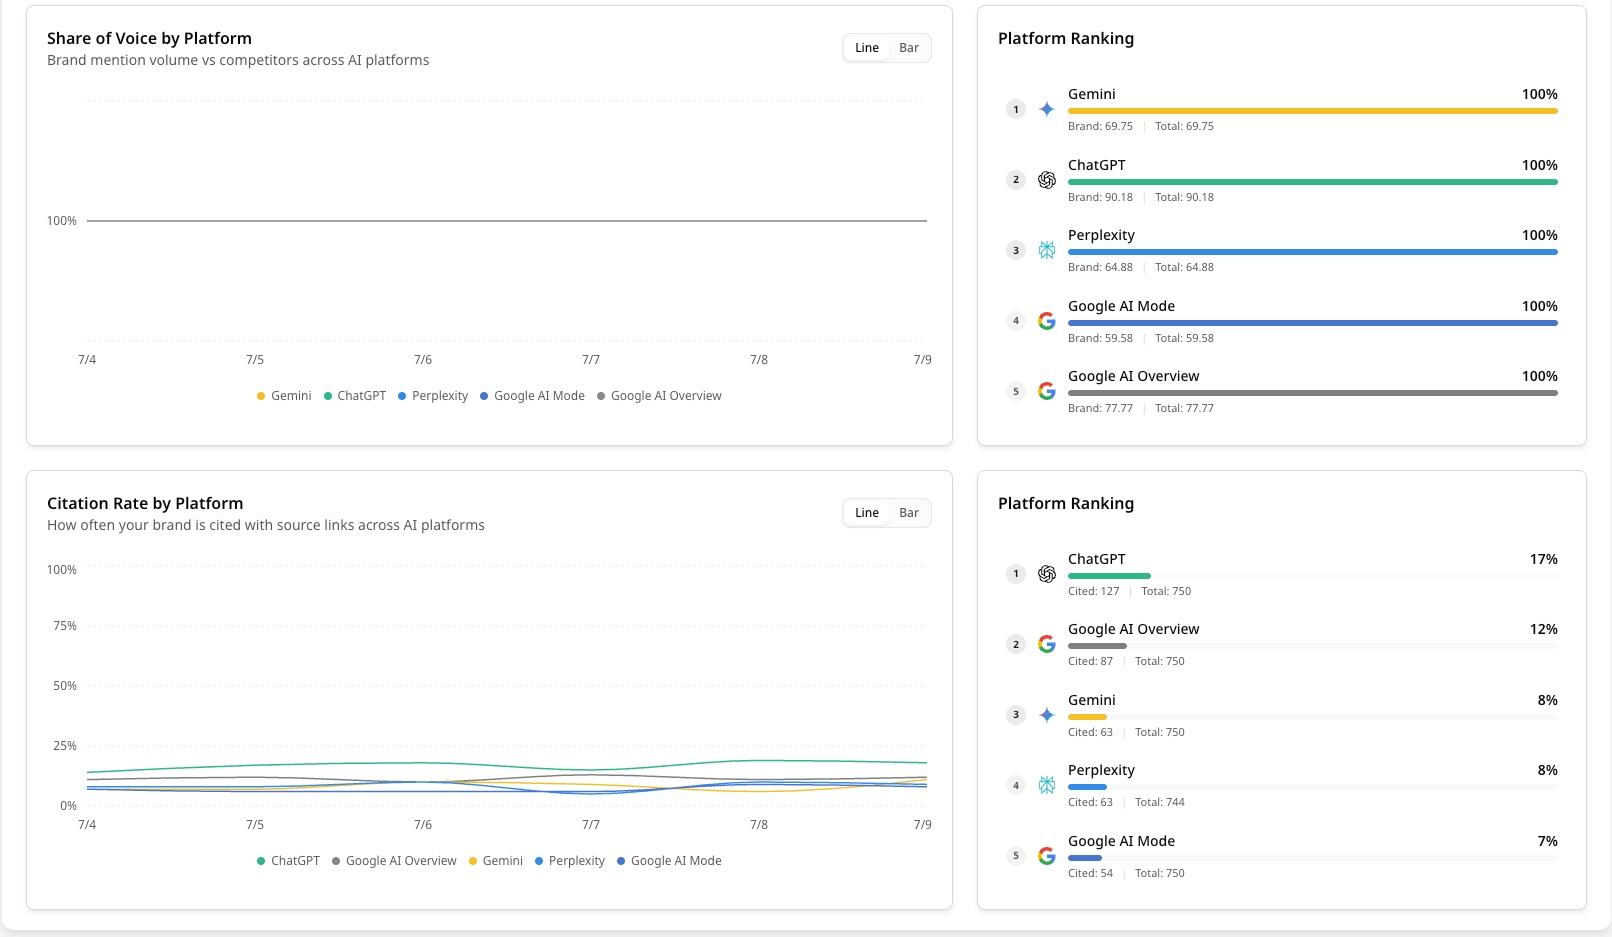Click the ChatGPT logo in citation ranking
Screen dimensions: 1612x937
coord(1047,574)
